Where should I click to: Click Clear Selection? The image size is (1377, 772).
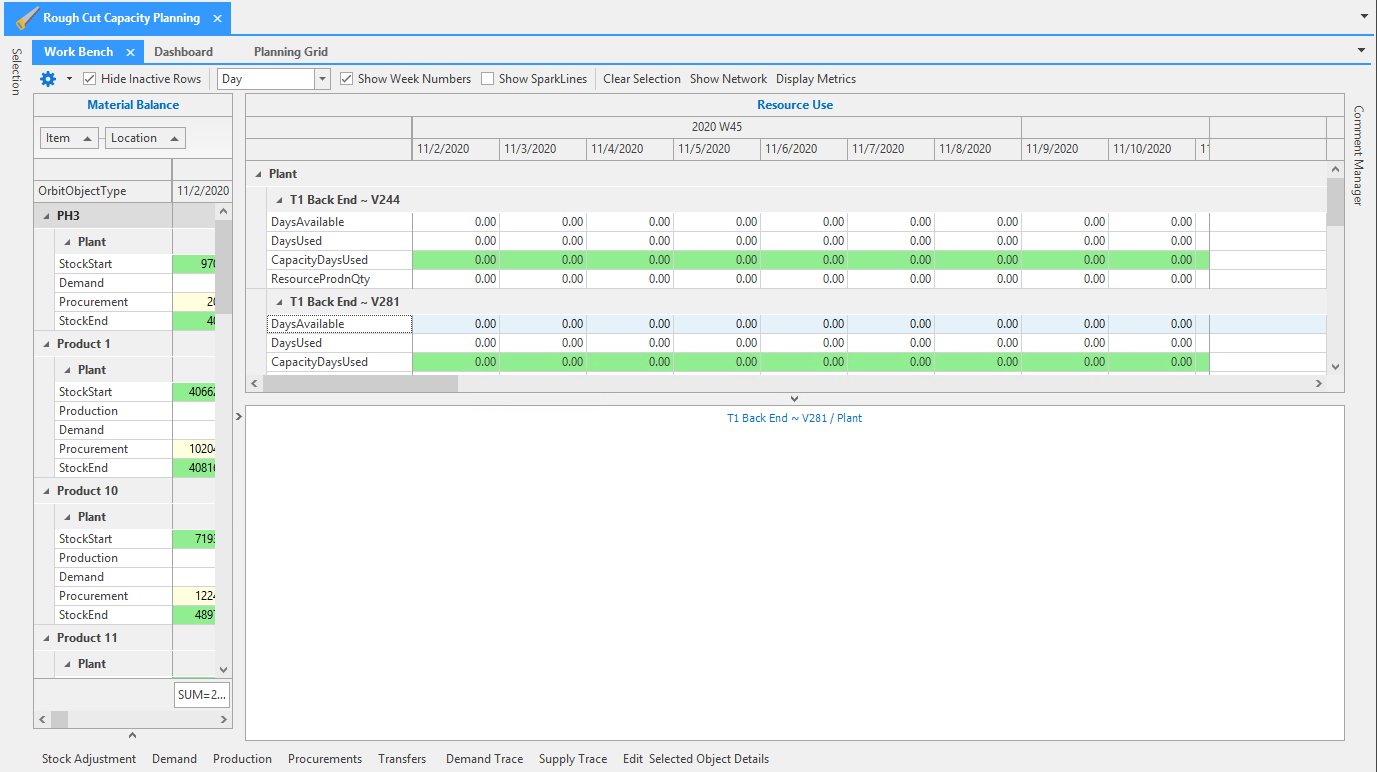tap(642, 79)
